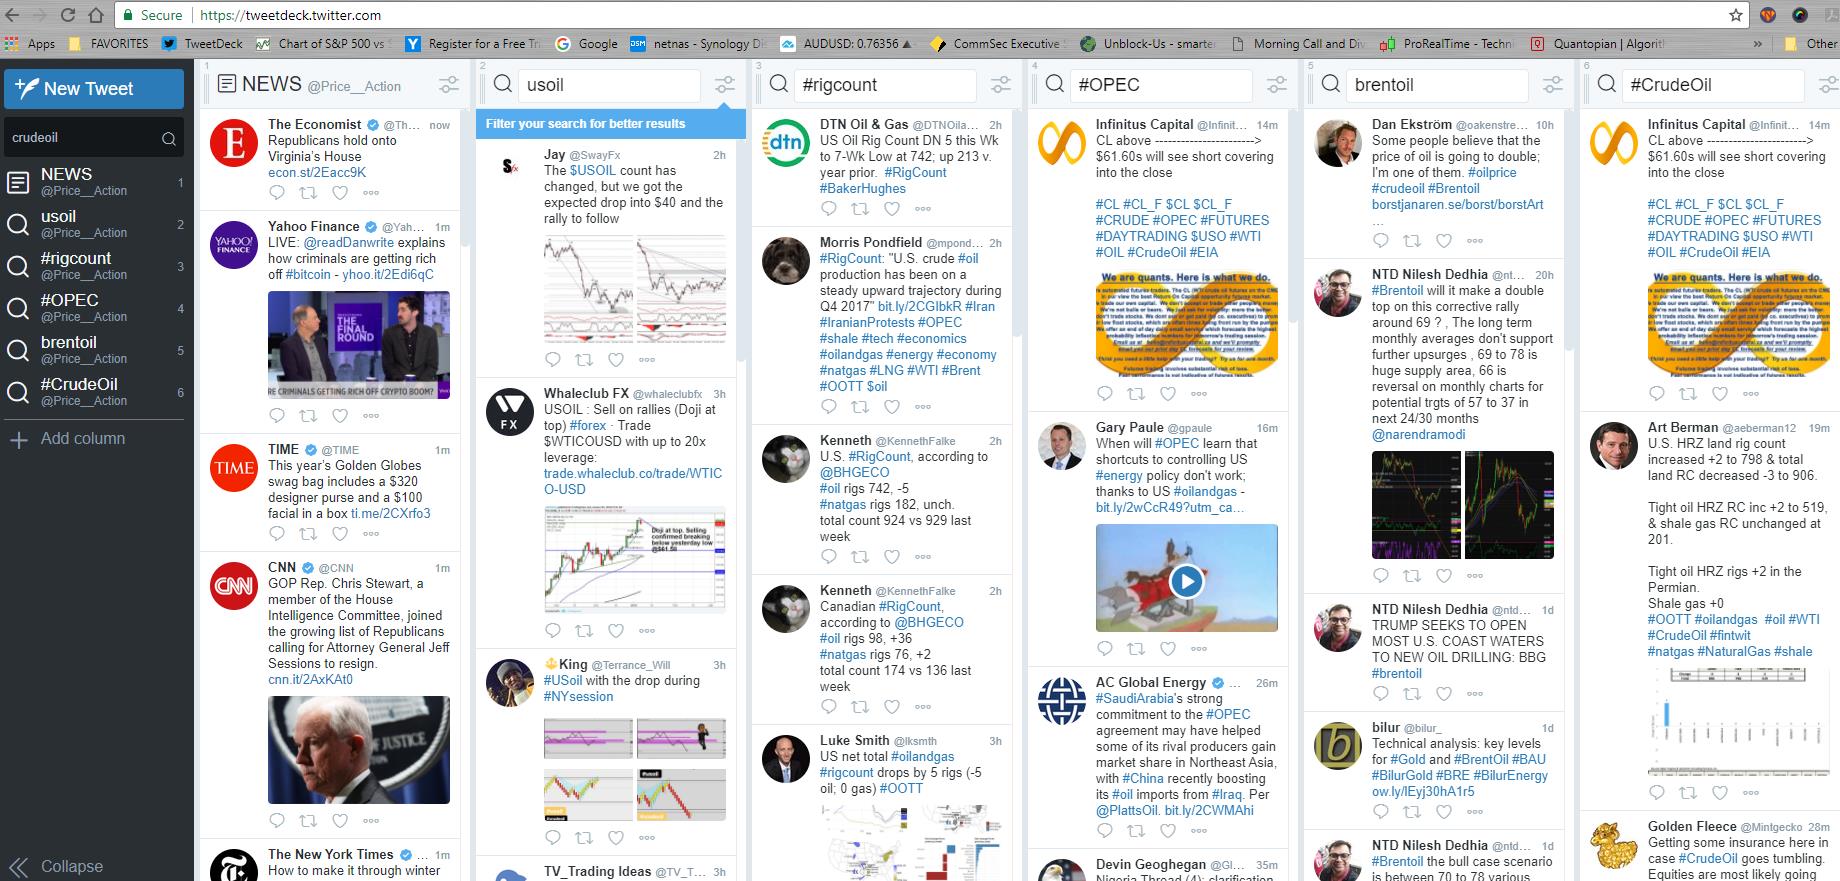Retweet Morris Pondfield's tweet
This screenshot has width=1840, height=881.
pyautogui.click(x=861, y=407)
